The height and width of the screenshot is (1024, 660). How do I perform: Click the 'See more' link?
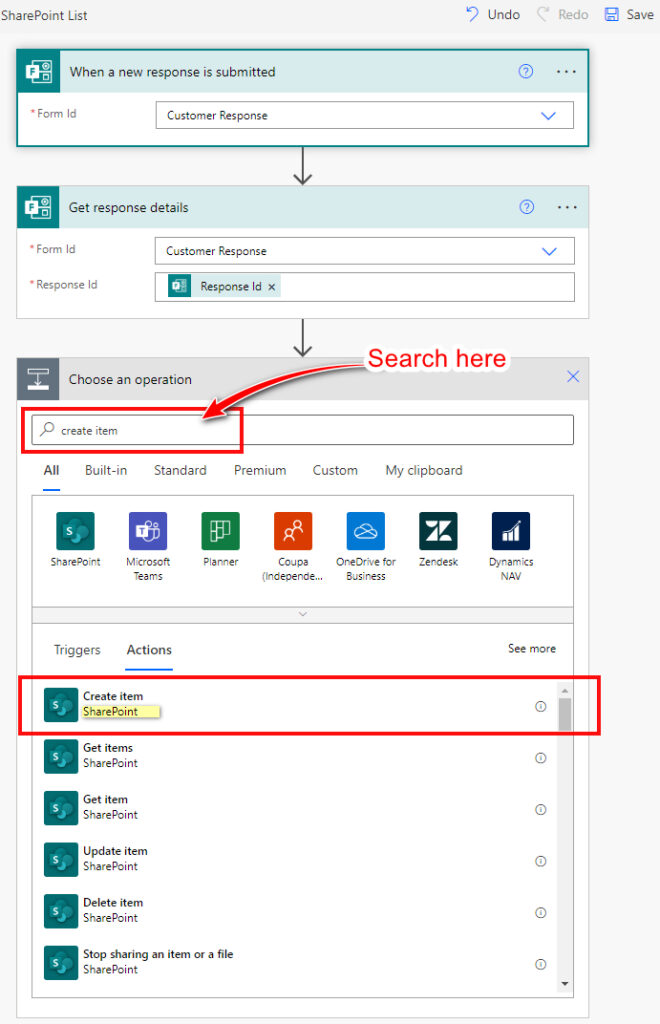point(532,648)
